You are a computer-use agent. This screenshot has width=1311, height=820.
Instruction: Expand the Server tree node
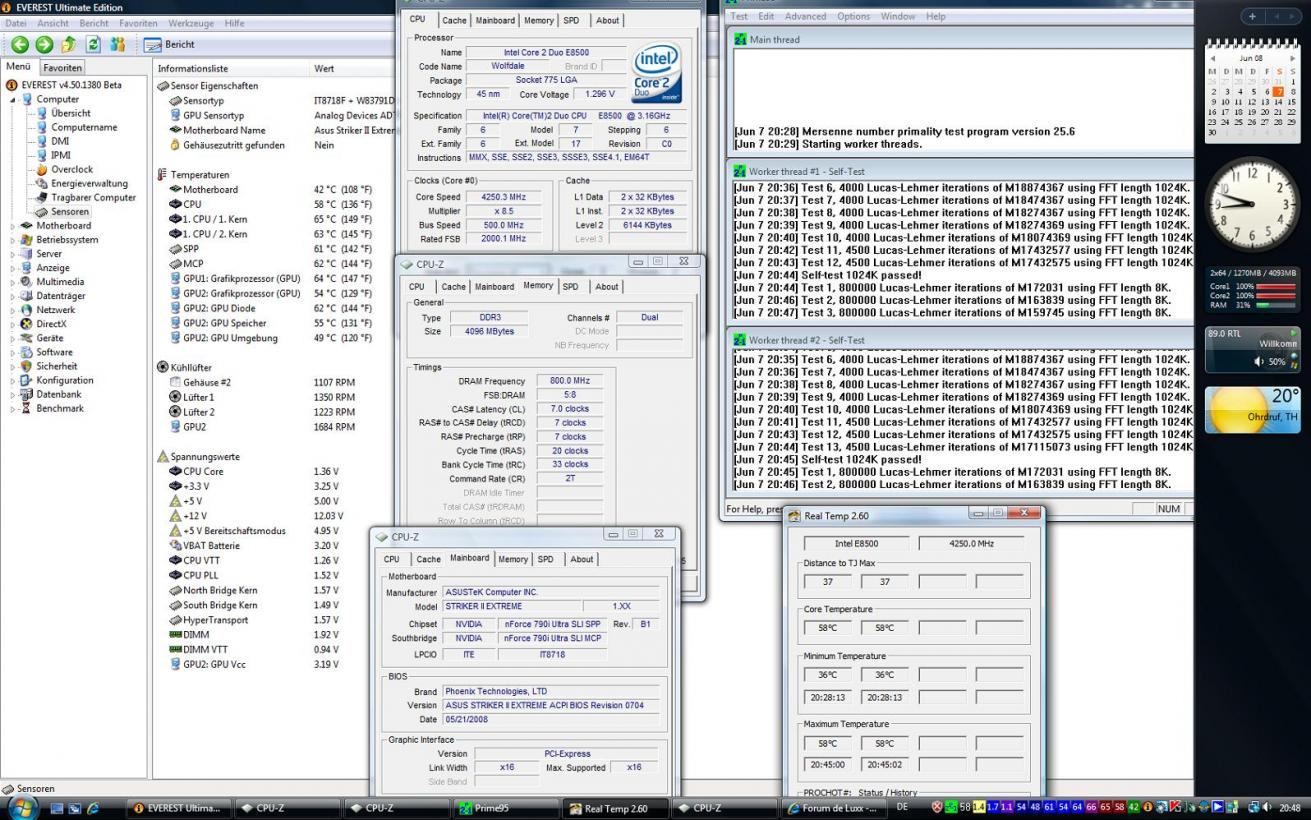(x=13, y=254)
